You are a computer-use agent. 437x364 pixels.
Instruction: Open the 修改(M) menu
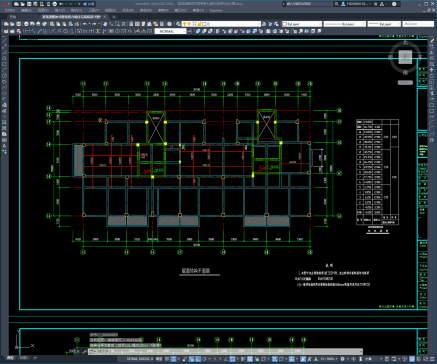[x=145, y=10]
